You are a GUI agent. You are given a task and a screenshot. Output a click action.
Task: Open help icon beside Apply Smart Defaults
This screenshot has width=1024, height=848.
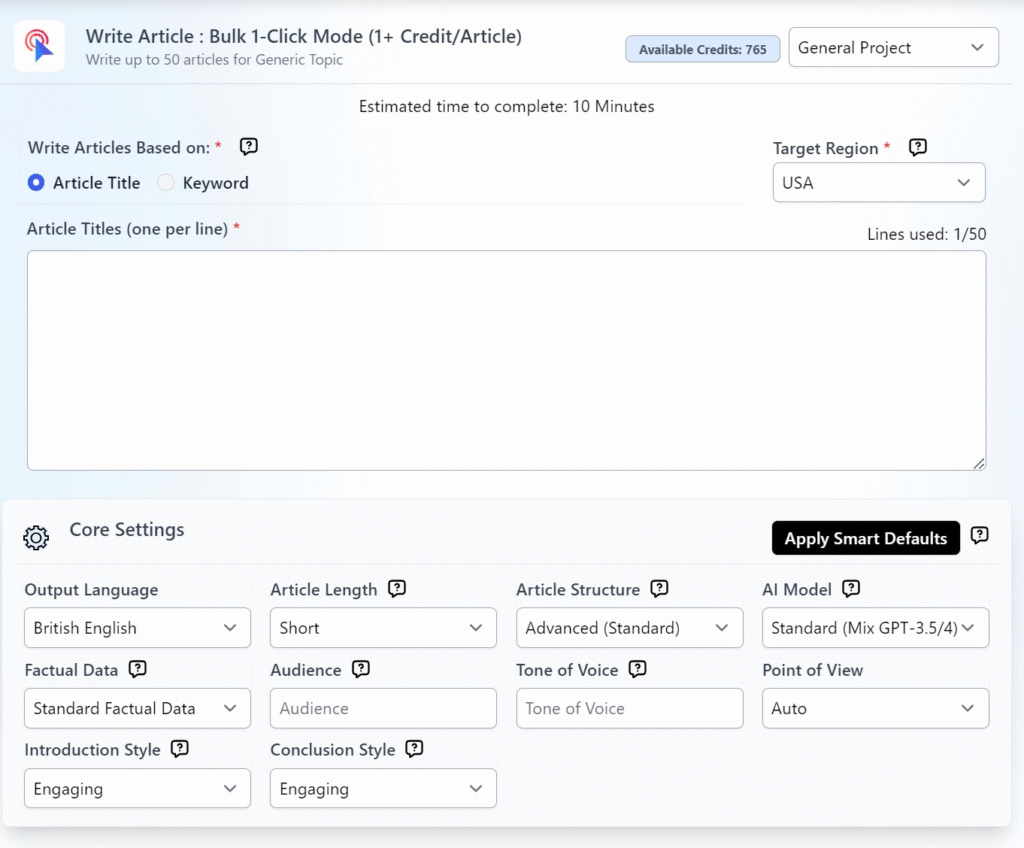(x=979, y=536)
